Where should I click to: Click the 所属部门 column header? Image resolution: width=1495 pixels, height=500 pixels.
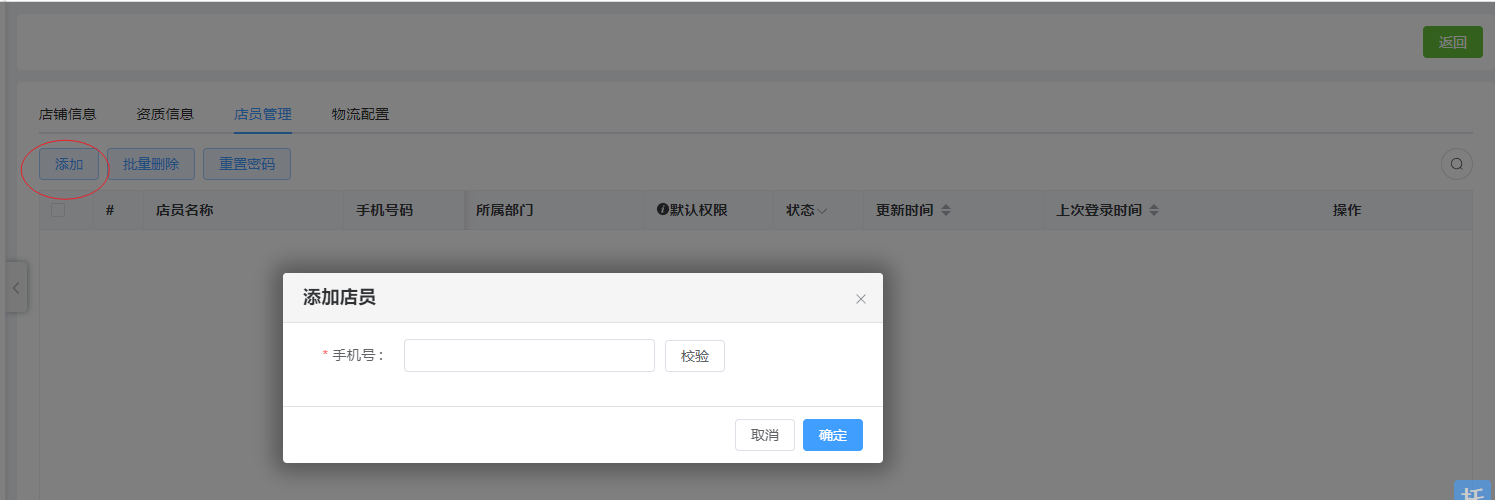pos(505,210)
